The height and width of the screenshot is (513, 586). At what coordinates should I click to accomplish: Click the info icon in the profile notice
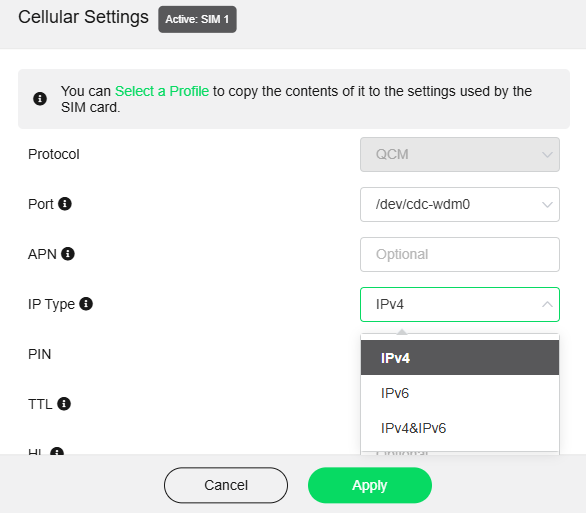[40, 99]
